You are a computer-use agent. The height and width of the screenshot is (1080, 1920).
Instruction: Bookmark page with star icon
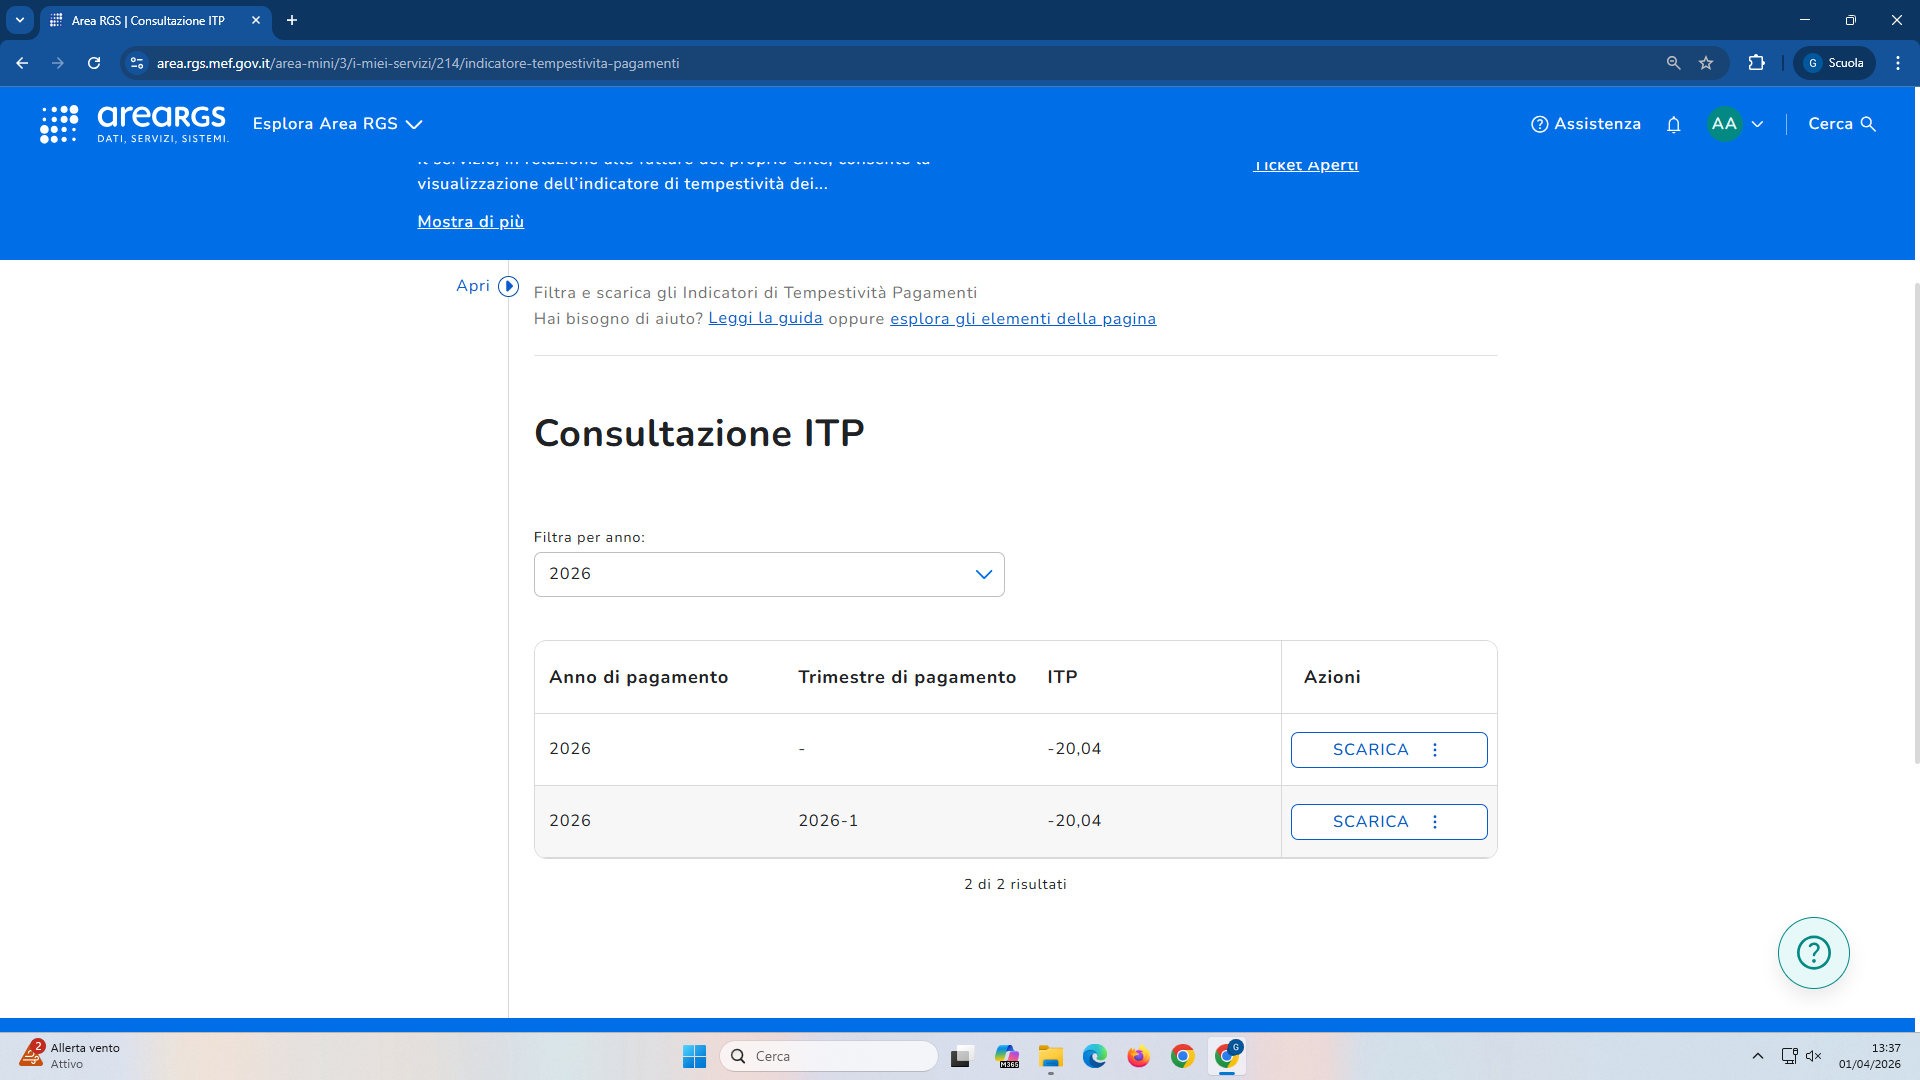[x=1706, y=63]
